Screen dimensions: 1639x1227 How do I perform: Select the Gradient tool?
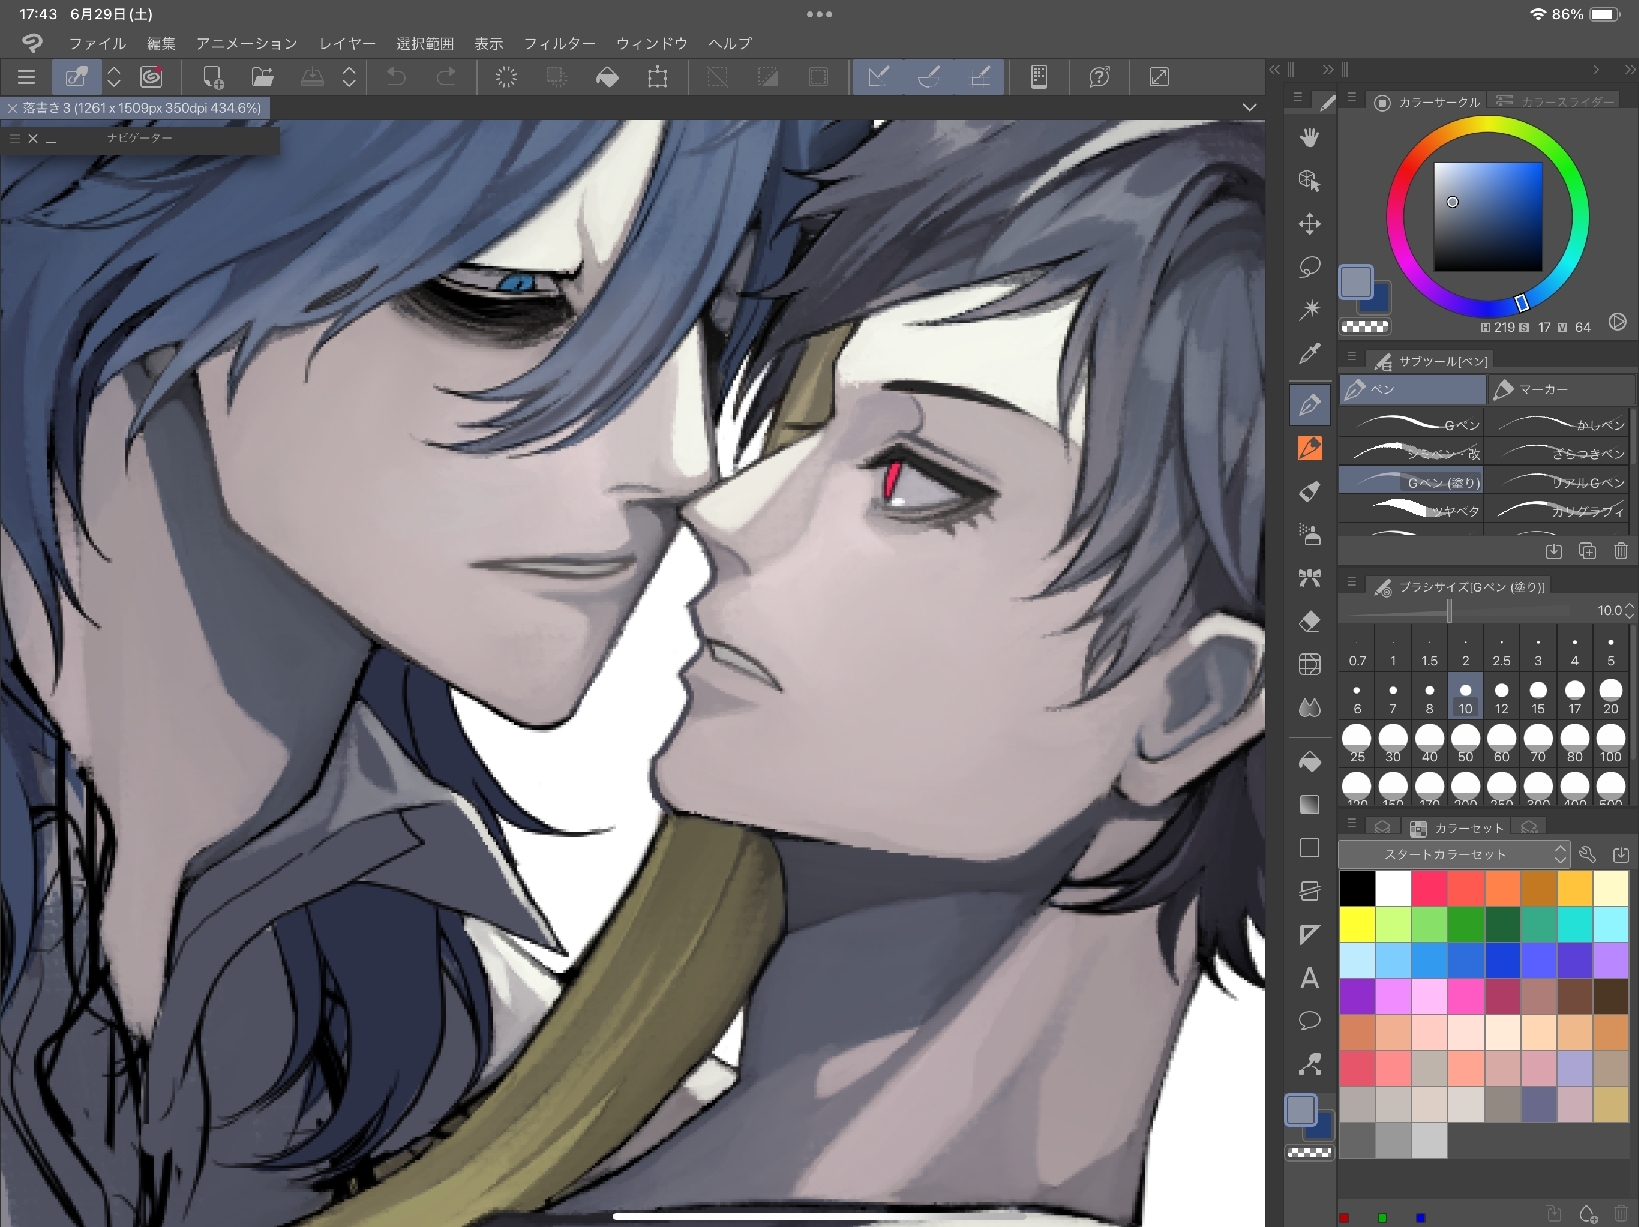tap(1309, 805)
